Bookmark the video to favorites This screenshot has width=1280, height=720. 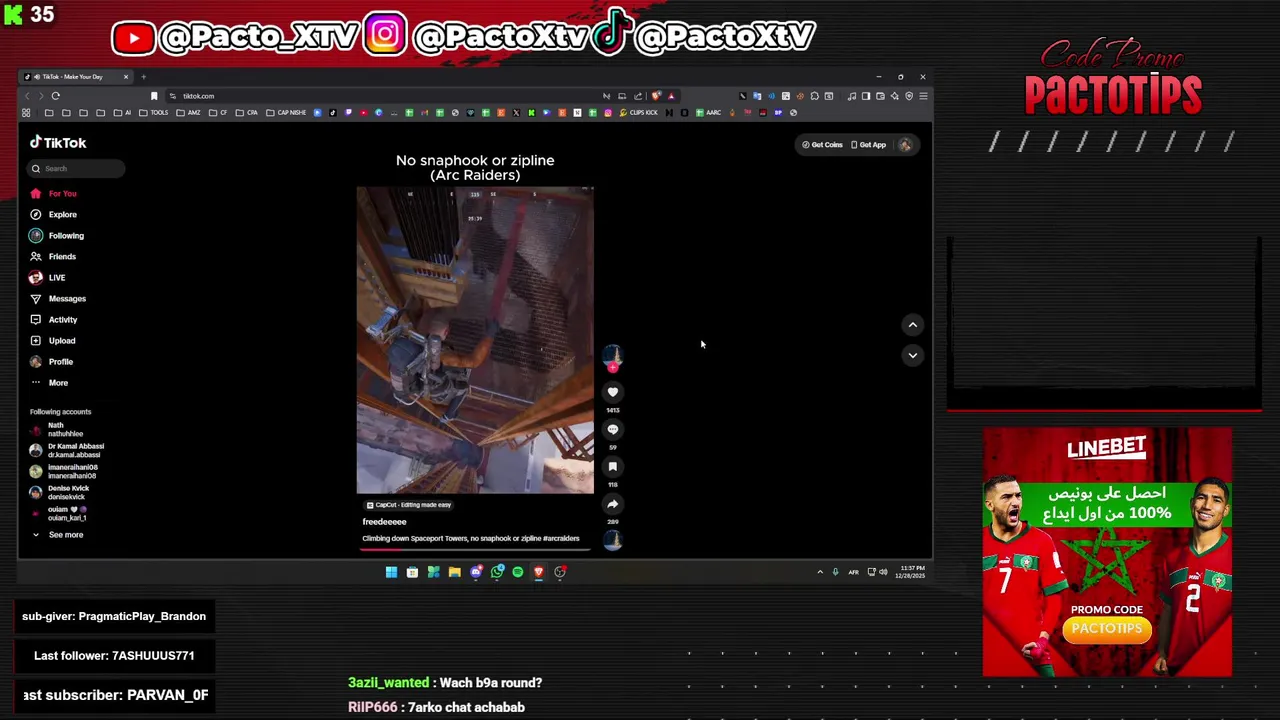coord(613,467)
